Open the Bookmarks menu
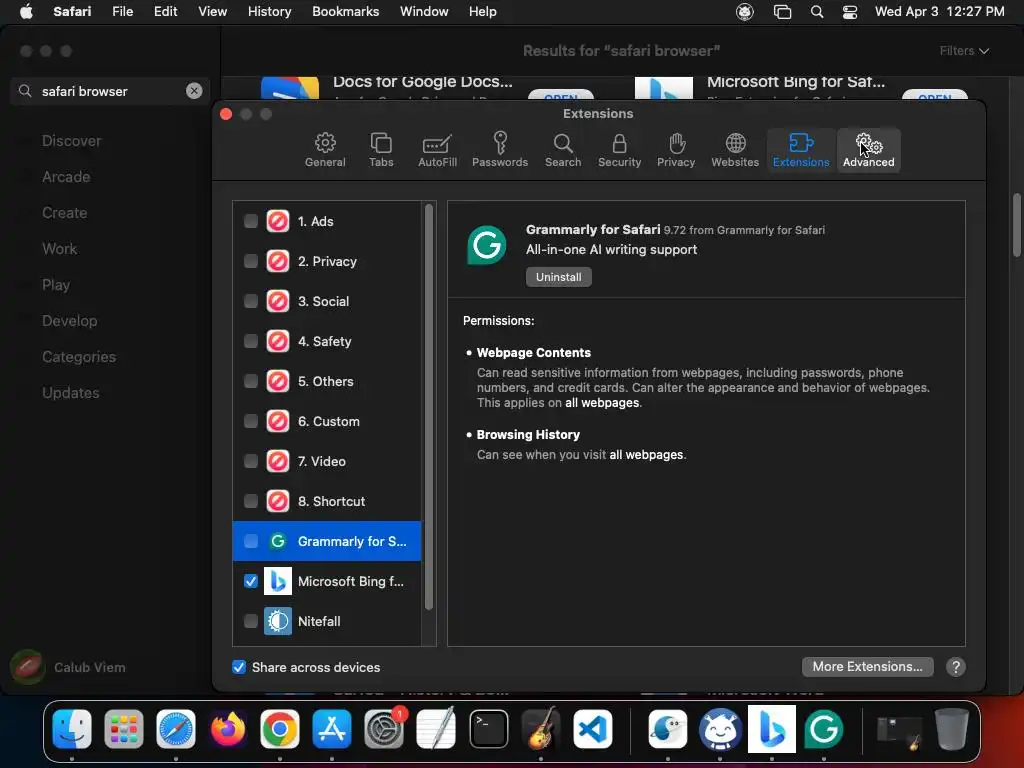Image resolution: width=1024 pixels, height=768 pixels. (x=345, y=12)
